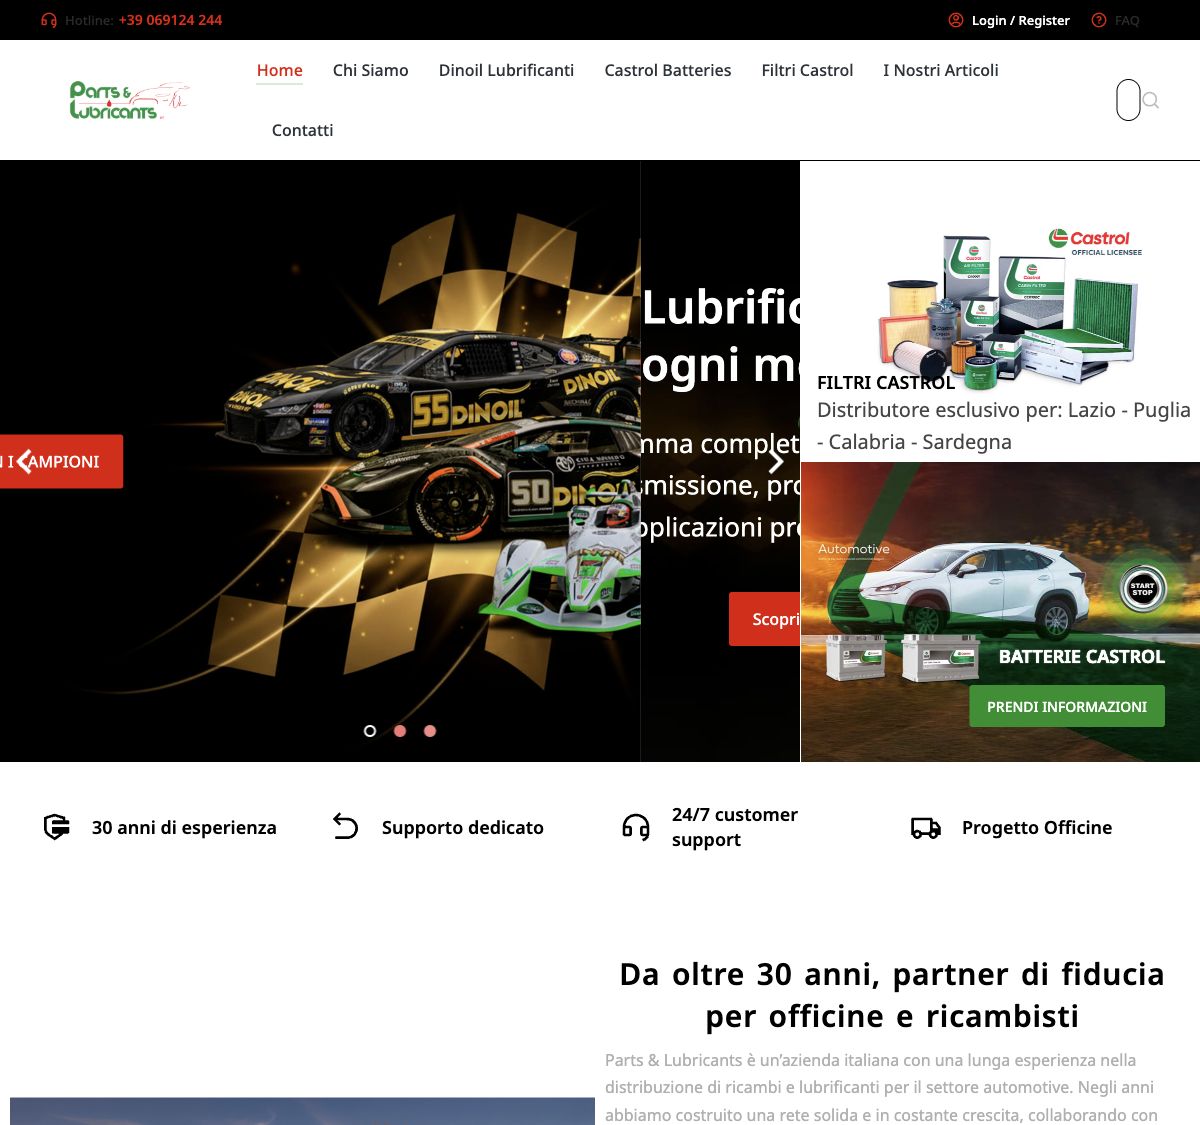Open the Home menu item
The height and width of the screenshot is (1125, 1200).
(280, 70)
